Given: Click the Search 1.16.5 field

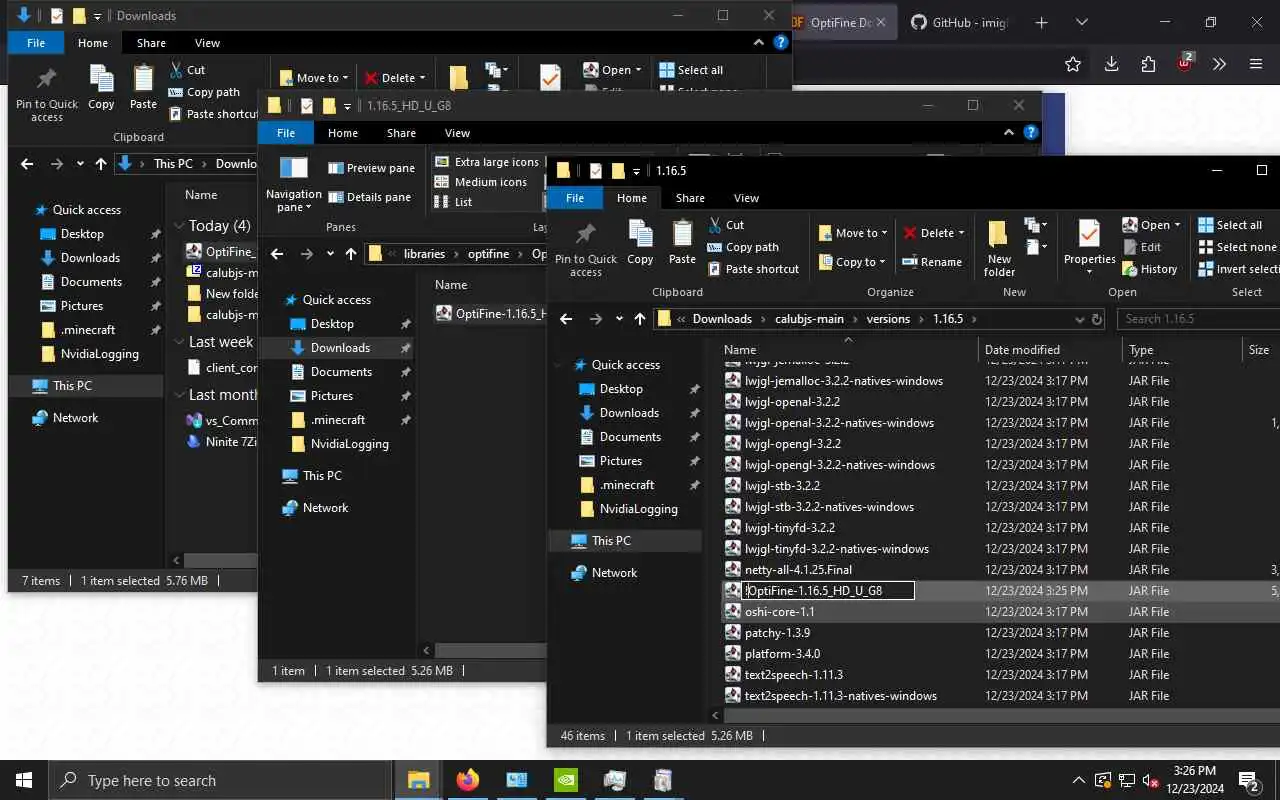Looking at the screenshot, I should [x=1198, y=319].
